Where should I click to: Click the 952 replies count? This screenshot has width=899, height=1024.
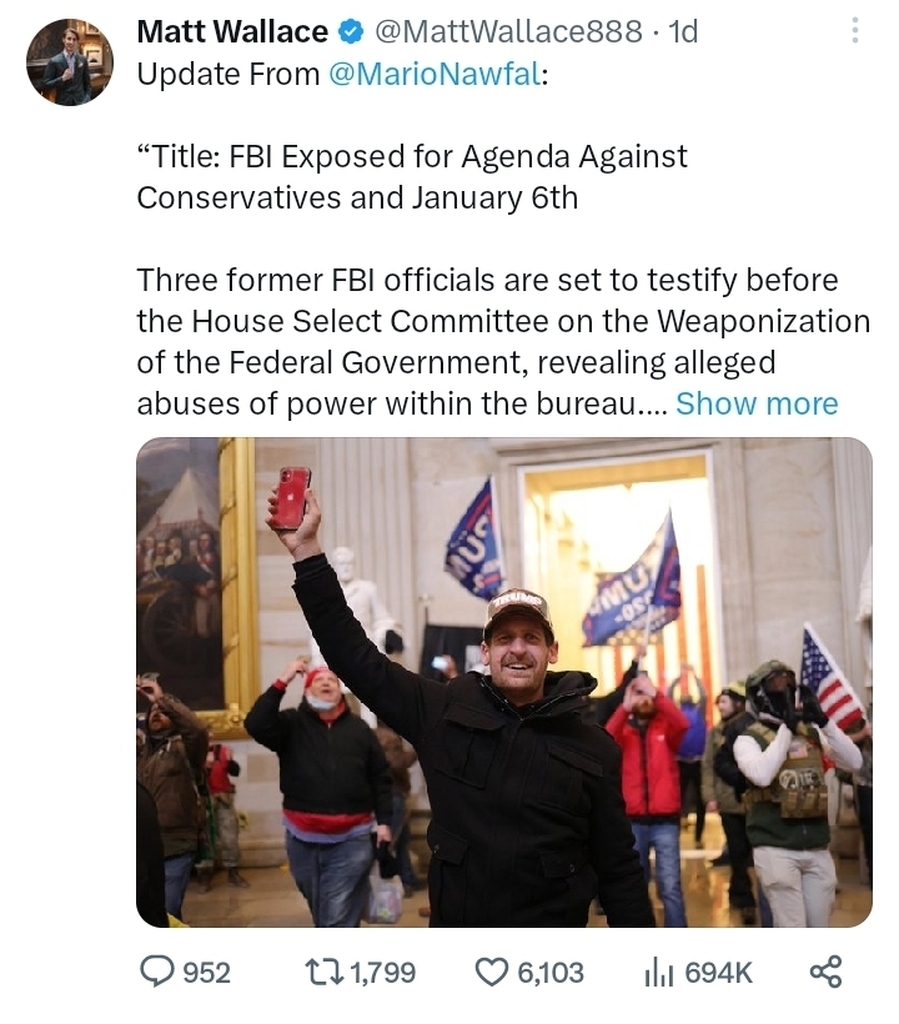(206, 972)
